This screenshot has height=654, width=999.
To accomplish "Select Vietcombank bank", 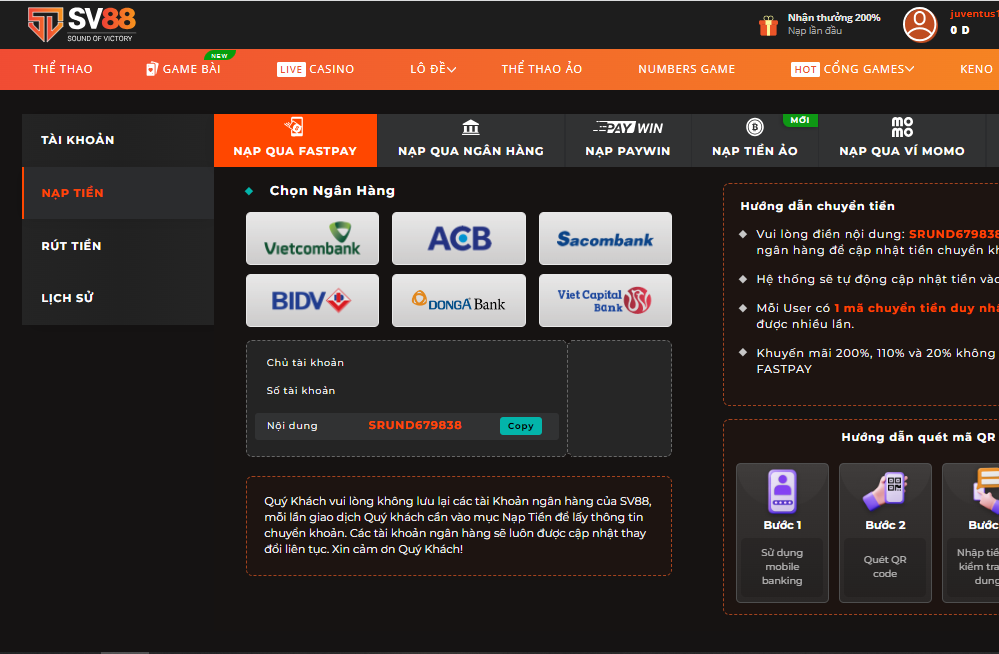I will pyautogui.click(x=312, y=238).
